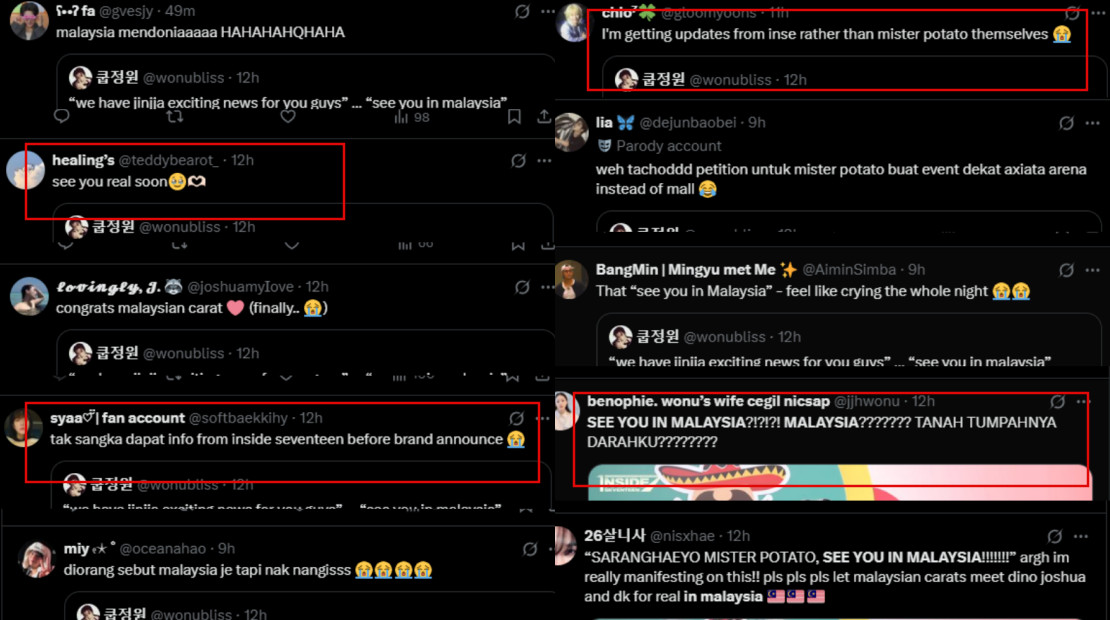The image size is (1110, 620).
Task: Retweet the @gvesjy Malaysia tweet
Action: [x=175, y=116]
